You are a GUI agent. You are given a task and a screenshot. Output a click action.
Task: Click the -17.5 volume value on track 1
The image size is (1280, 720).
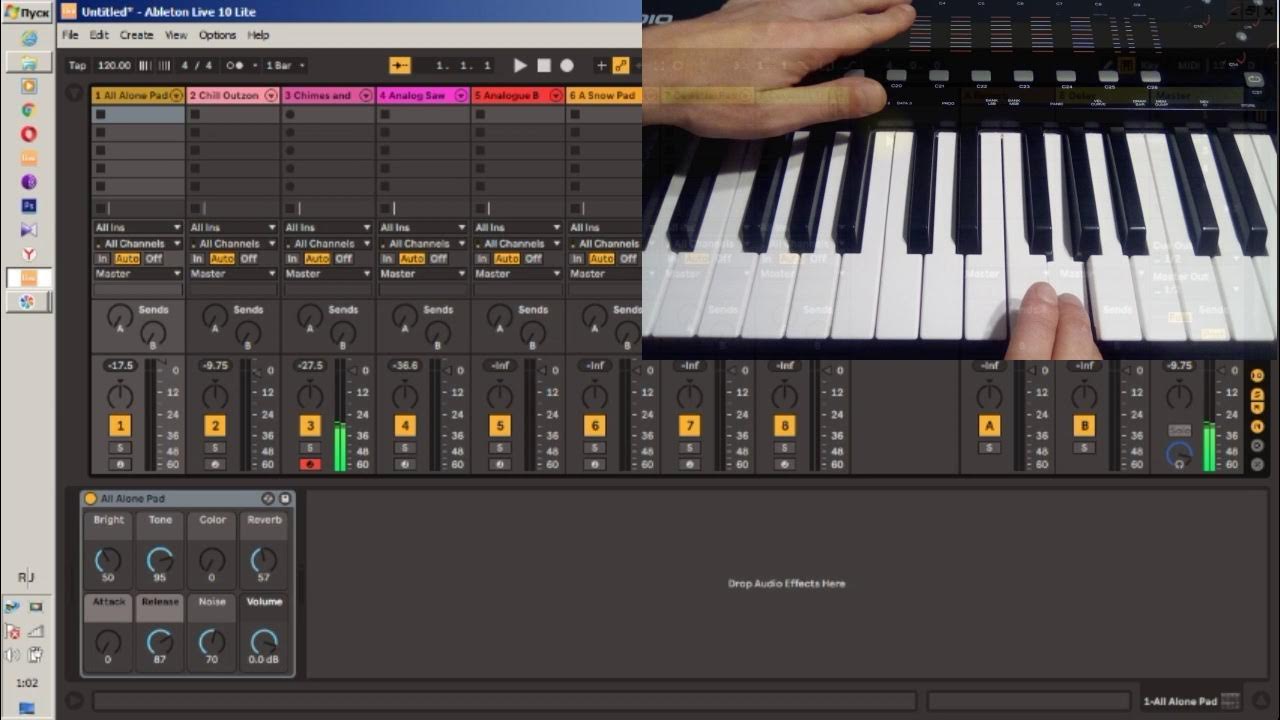coord(120,366)
